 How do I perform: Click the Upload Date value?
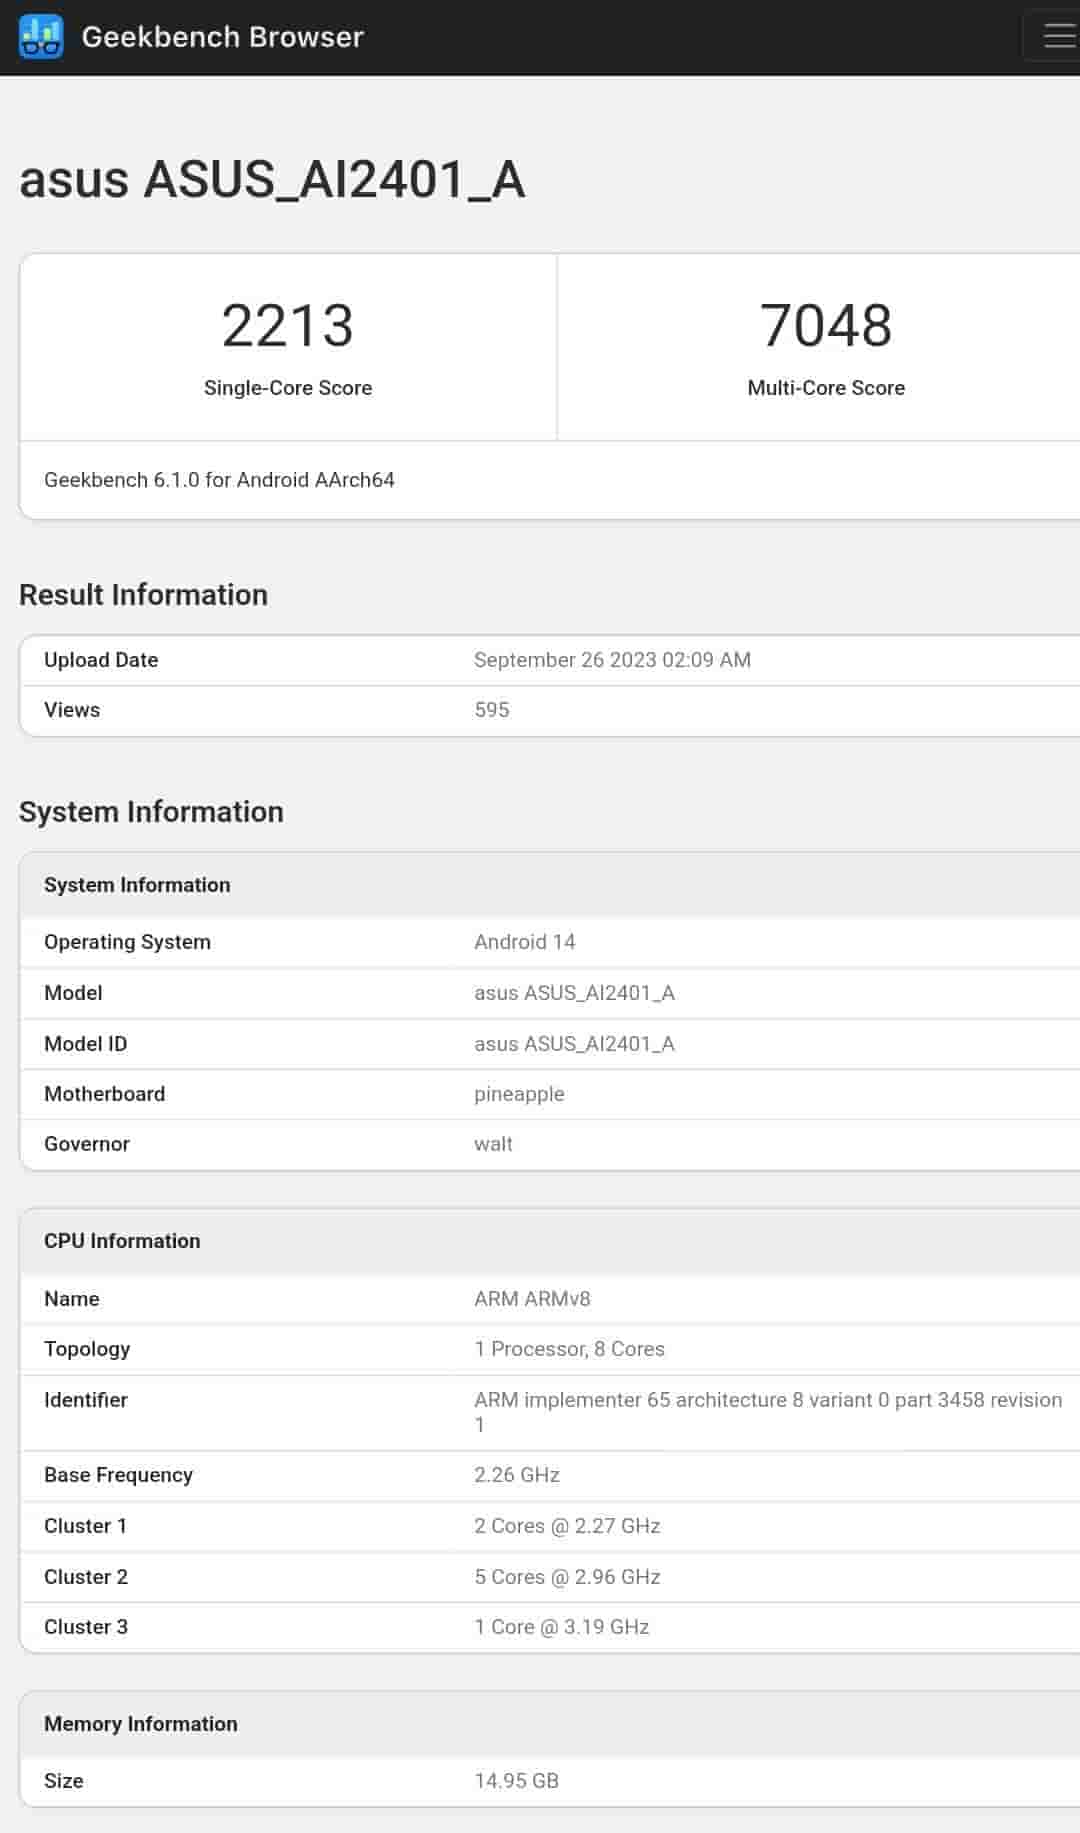tap(612, 660)
